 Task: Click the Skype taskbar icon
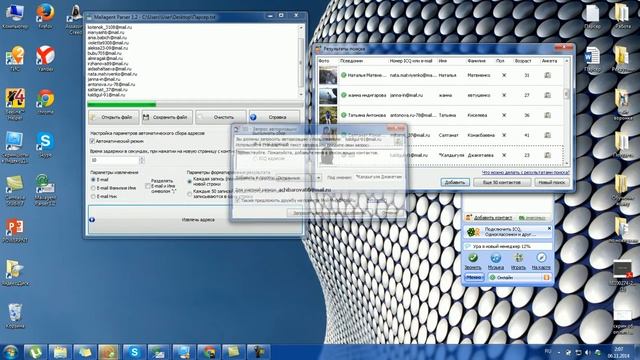[134, 352]
